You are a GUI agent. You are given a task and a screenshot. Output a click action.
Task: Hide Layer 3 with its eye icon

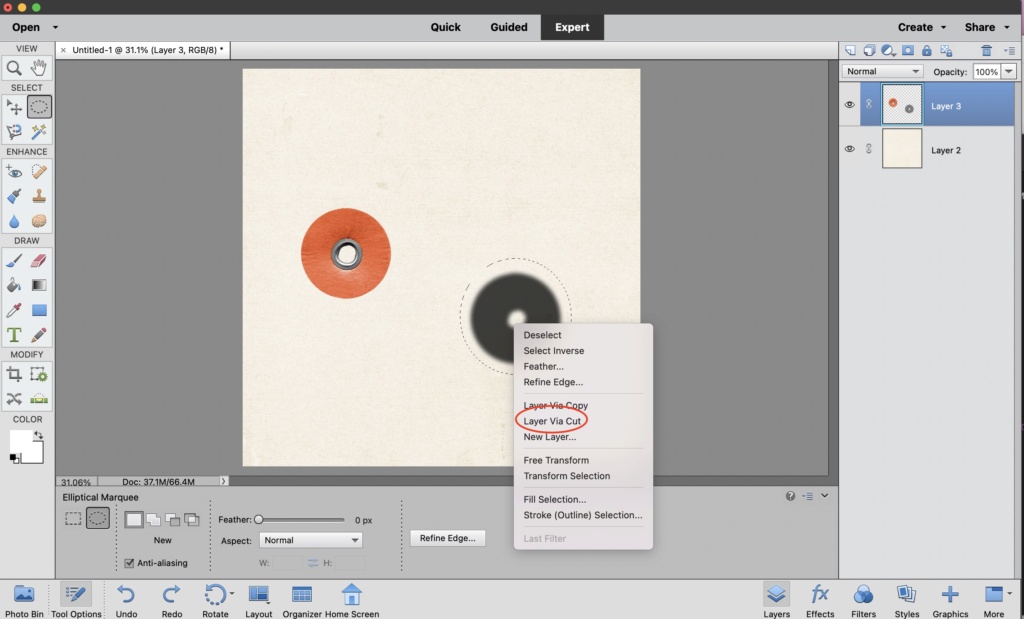click(x=849, y=104)
